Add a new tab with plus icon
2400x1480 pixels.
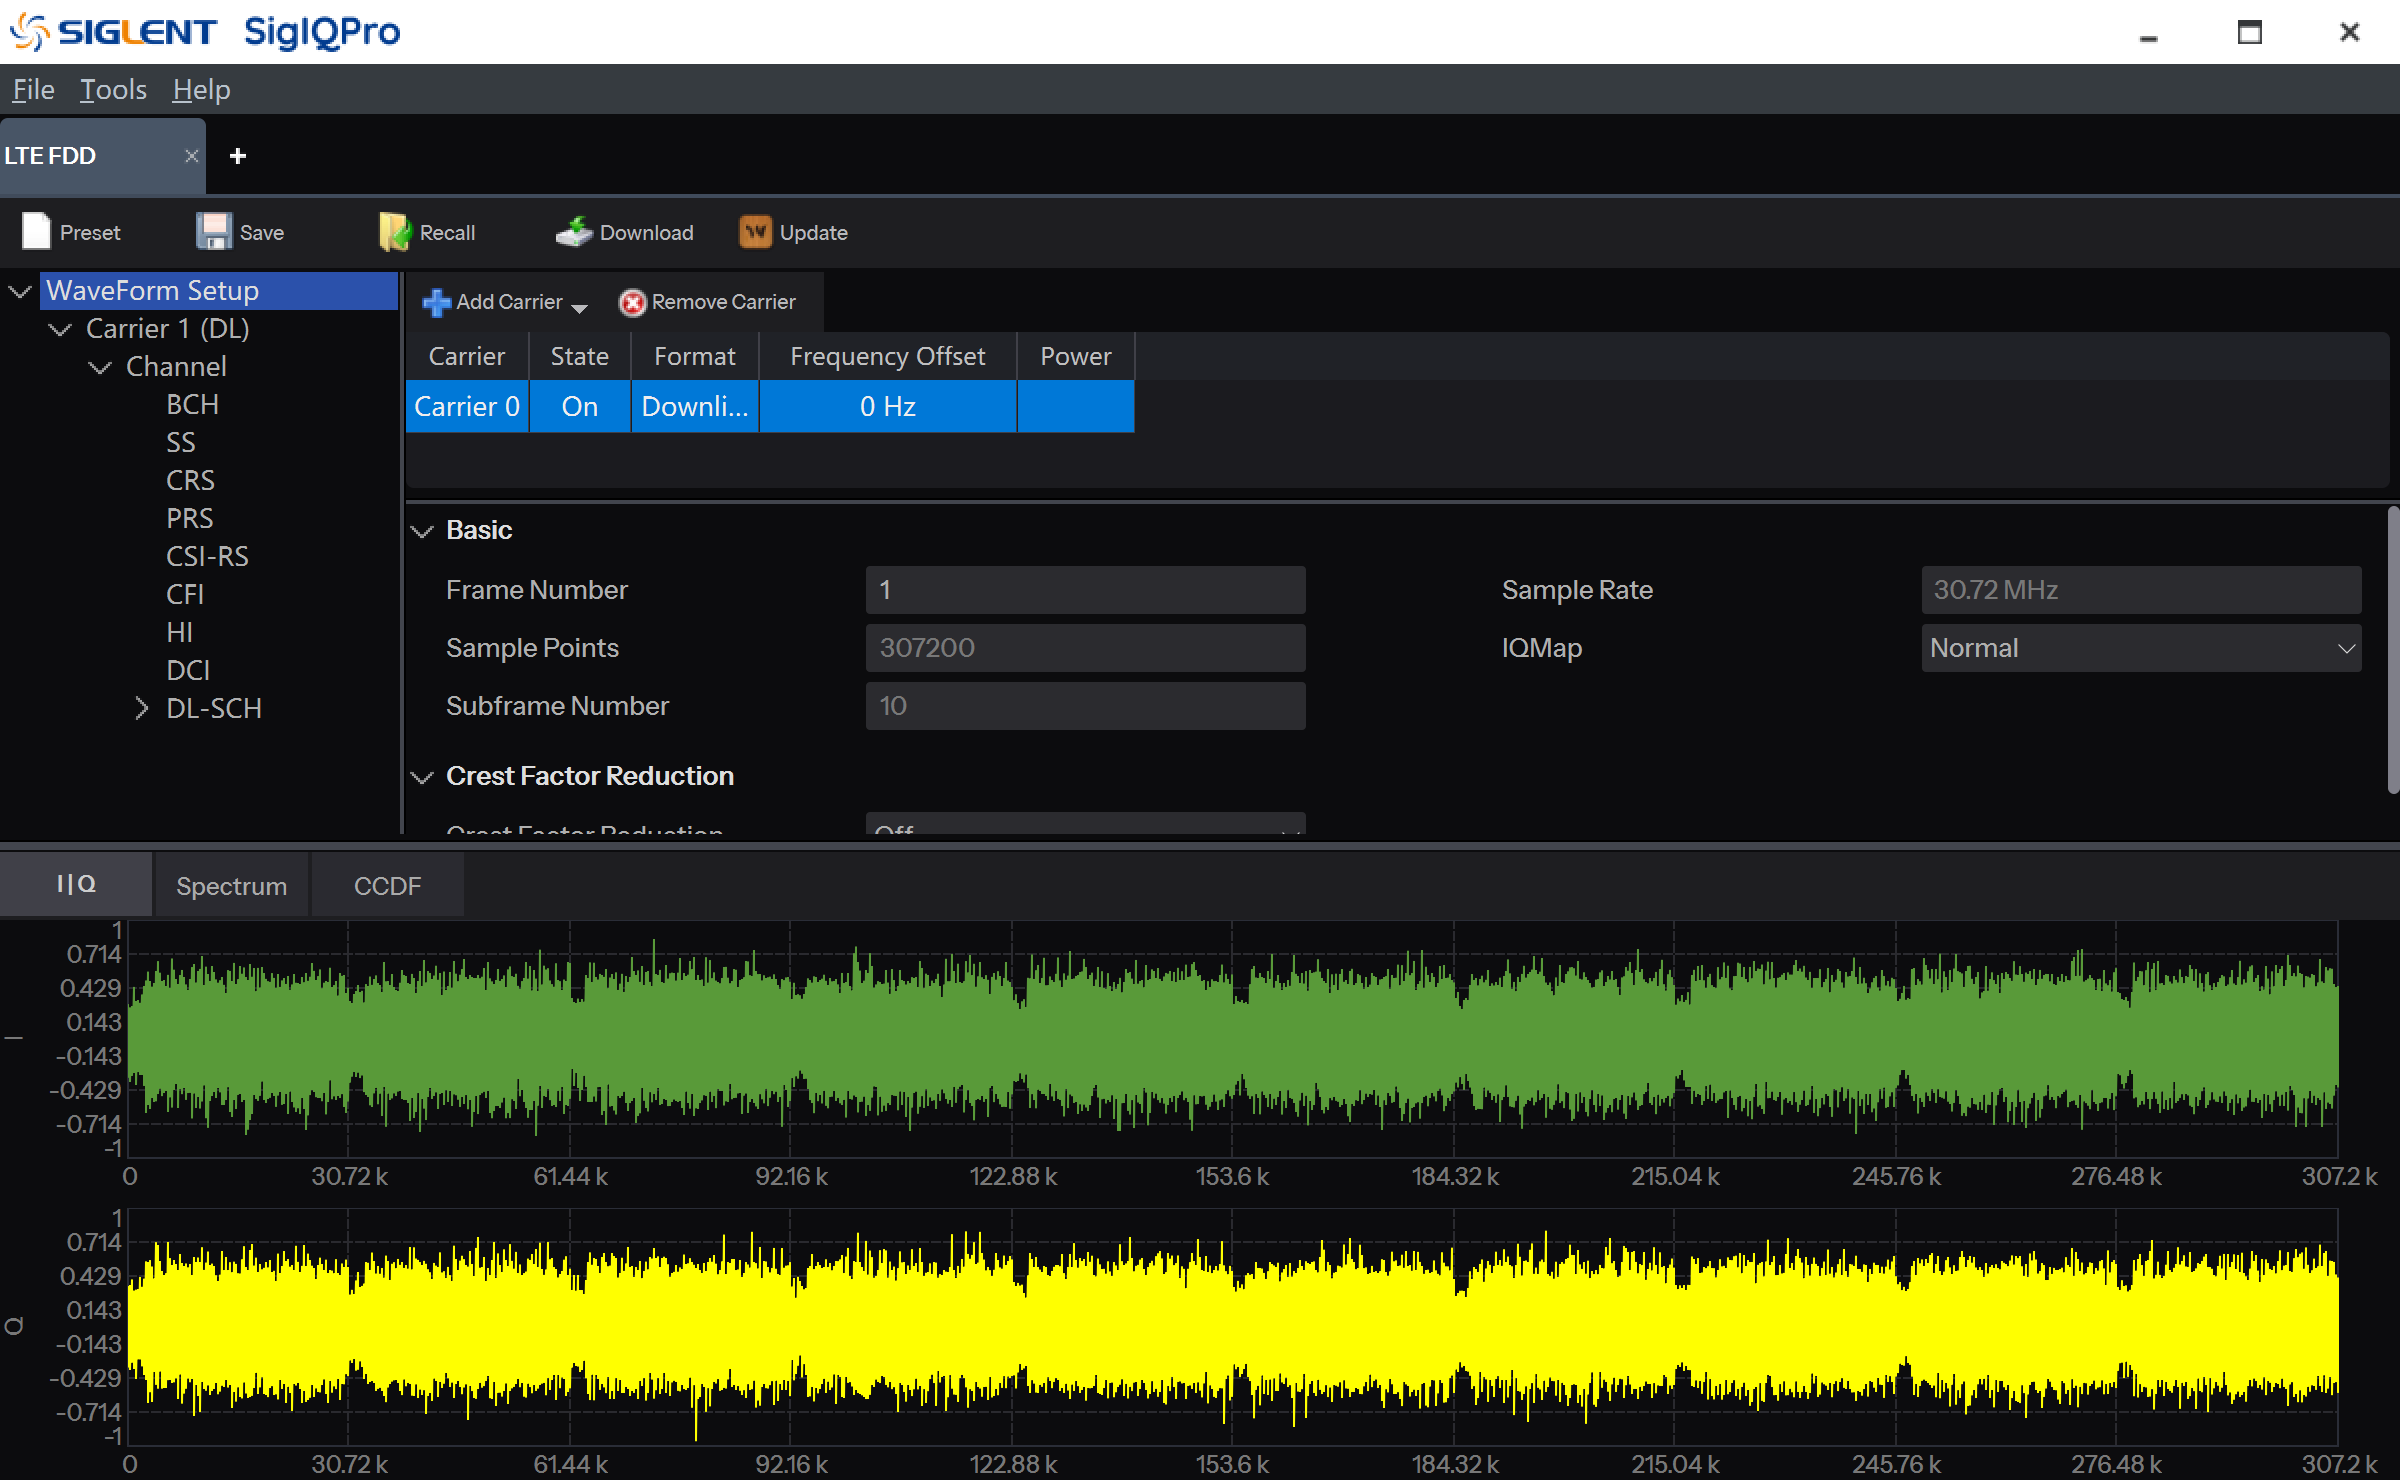coord(238,156)
